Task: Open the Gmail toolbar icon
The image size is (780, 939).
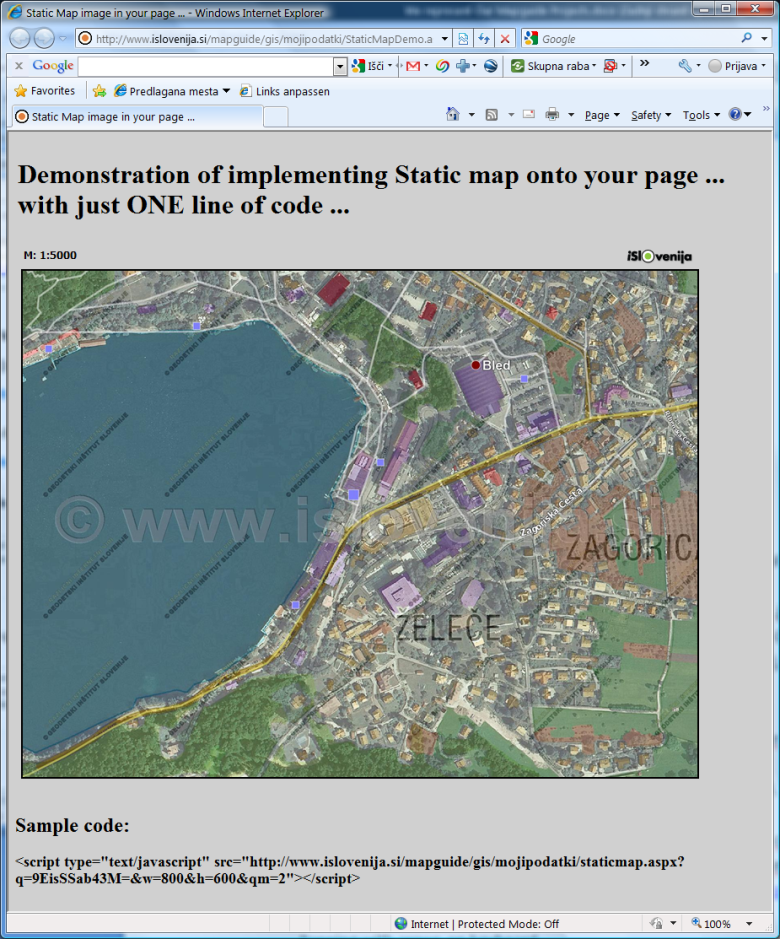Action: [x=413, y=66]
